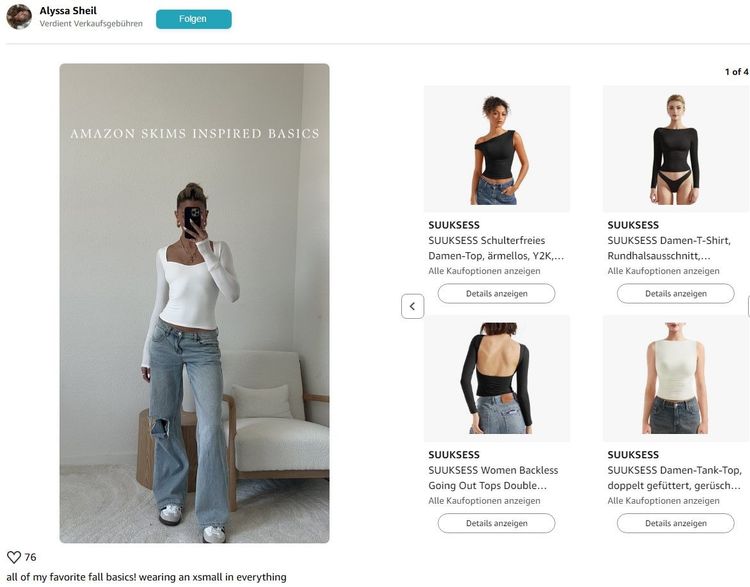This screenshot has width=750, height=587.
Task: Select the long-sleeve black shirt thumbnail
Action: click(x=675, y=149)
